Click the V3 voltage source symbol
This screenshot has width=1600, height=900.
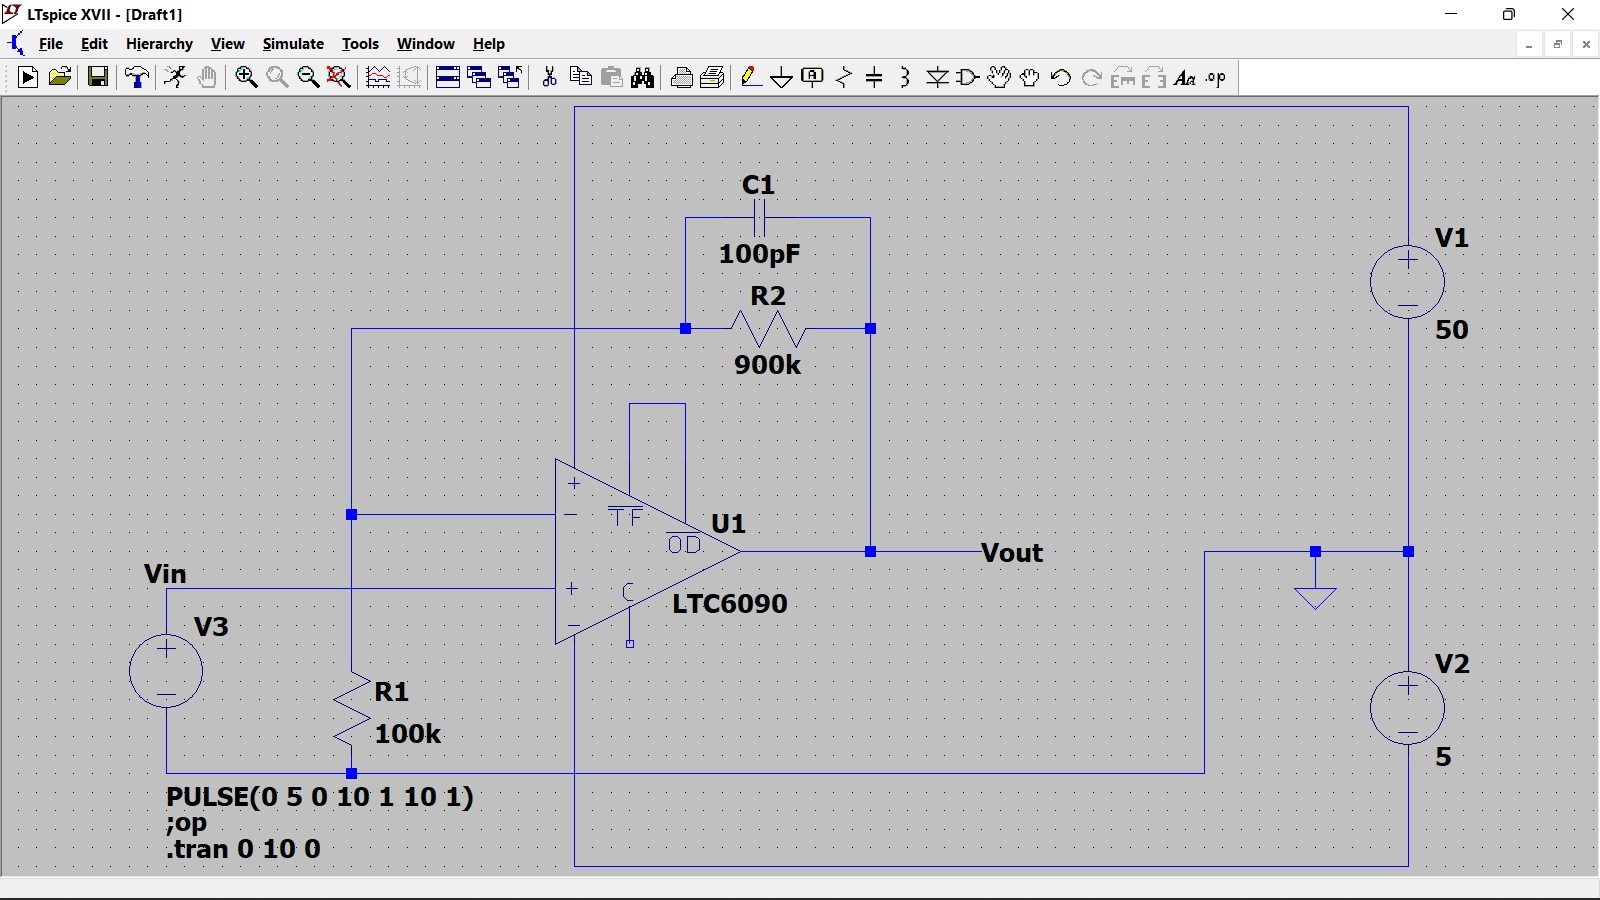[166, 670]
